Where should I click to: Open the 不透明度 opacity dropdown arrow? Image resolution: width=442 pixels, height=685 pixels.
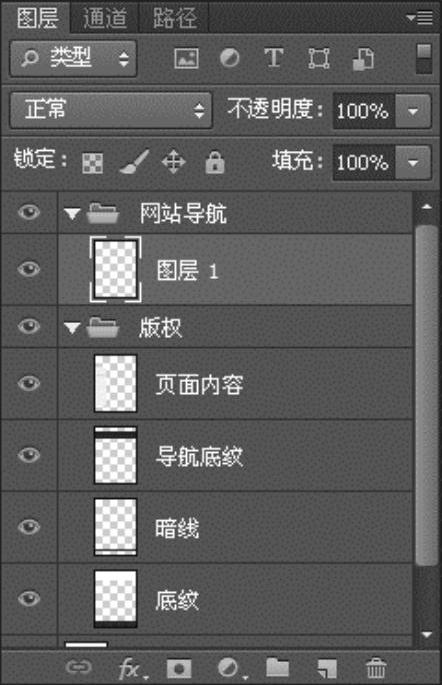(x=413, y=111)
